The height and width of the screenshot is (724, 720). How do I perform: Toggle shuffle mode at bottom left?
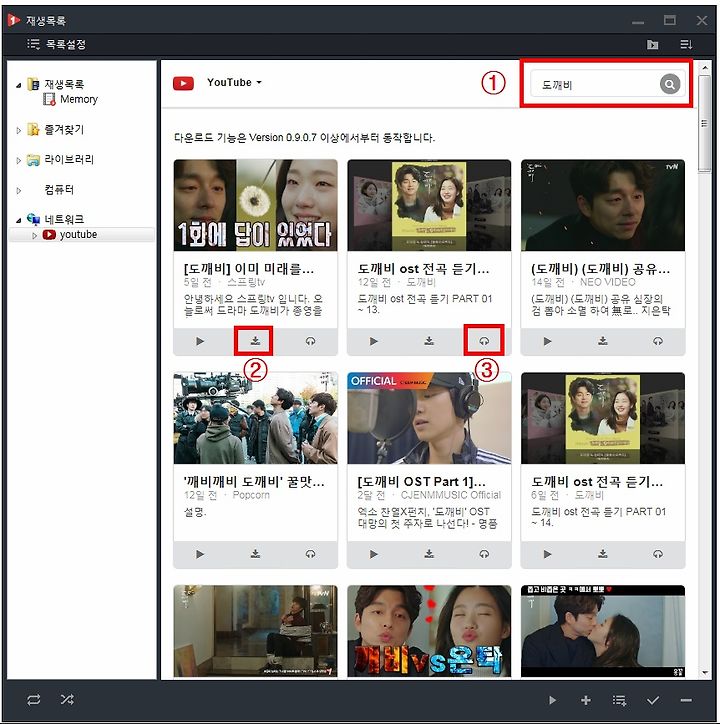[67, 700]
